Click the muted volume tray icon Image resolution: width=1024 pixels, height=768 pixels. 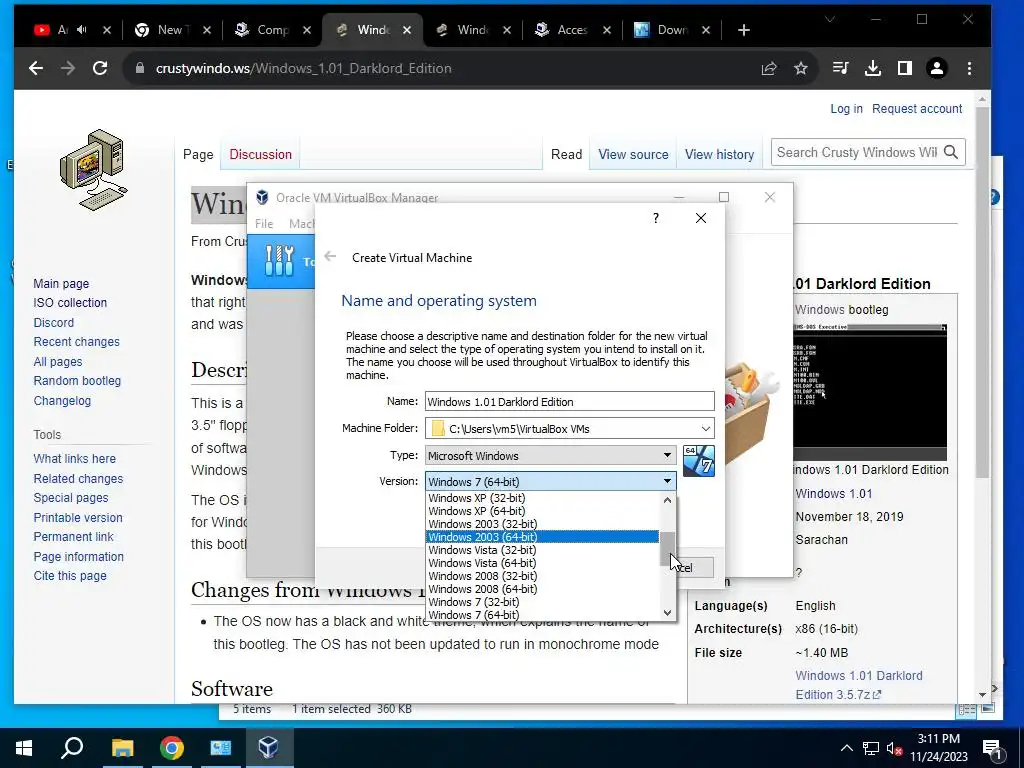(x=894, y=748)
